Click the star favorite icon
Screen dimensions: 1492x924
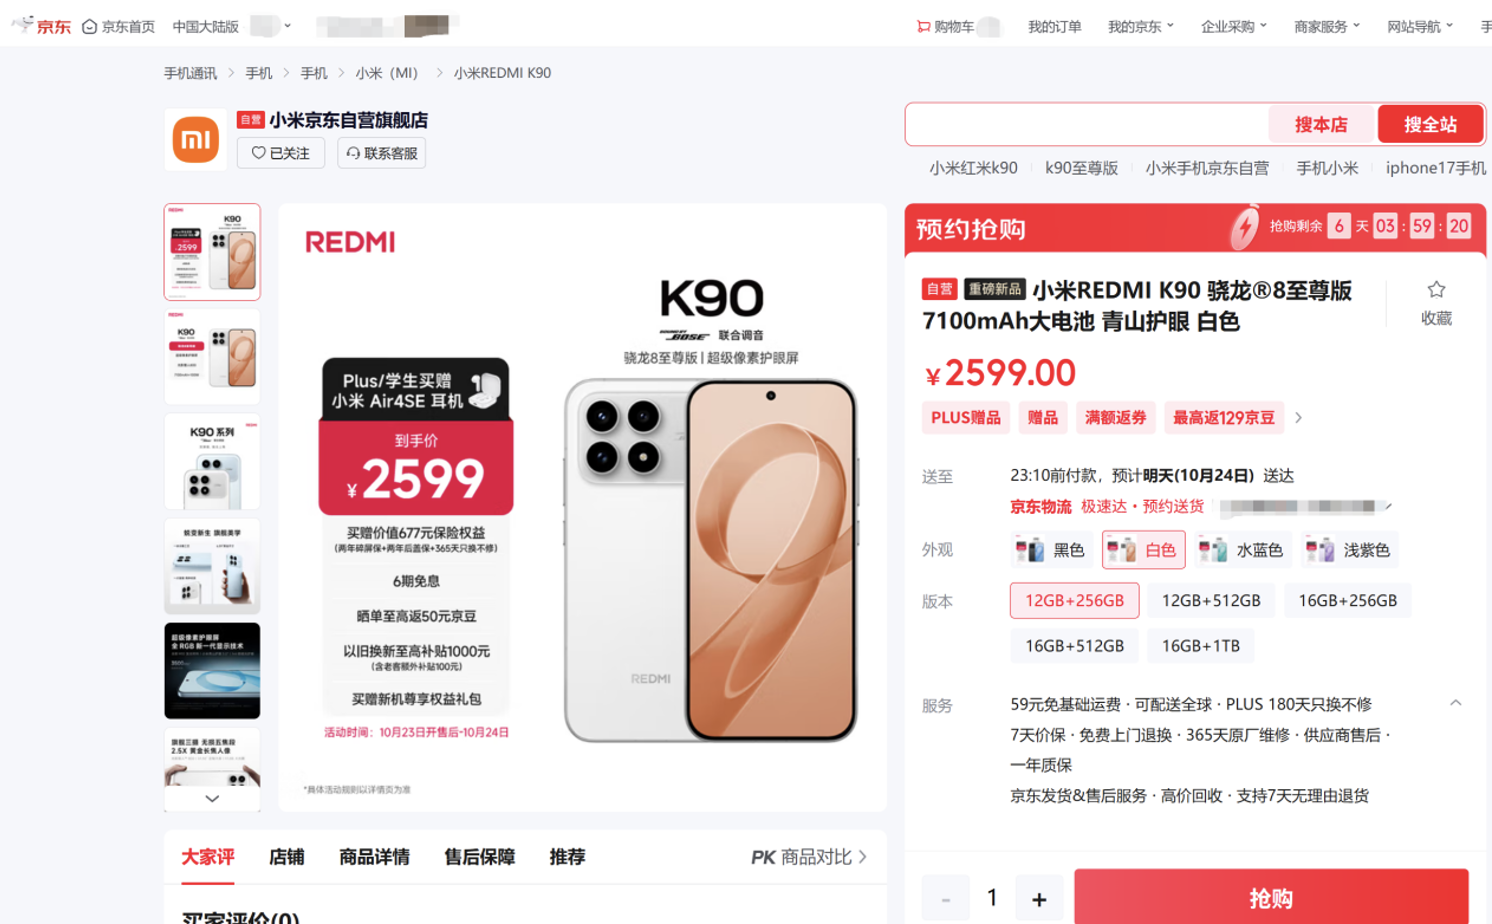click(1436, 290)
